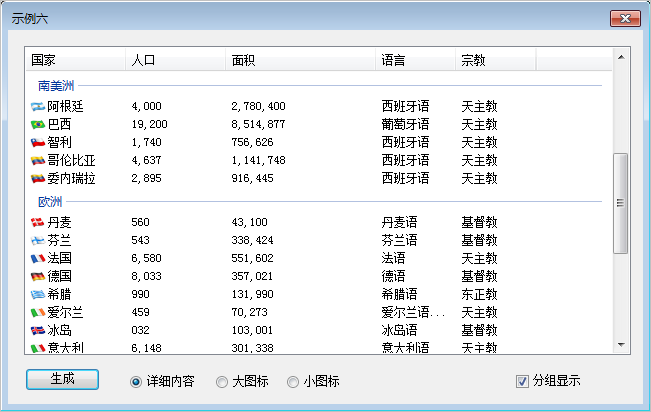
Task: Click the 面积 column header
Action: coord(300,60)
